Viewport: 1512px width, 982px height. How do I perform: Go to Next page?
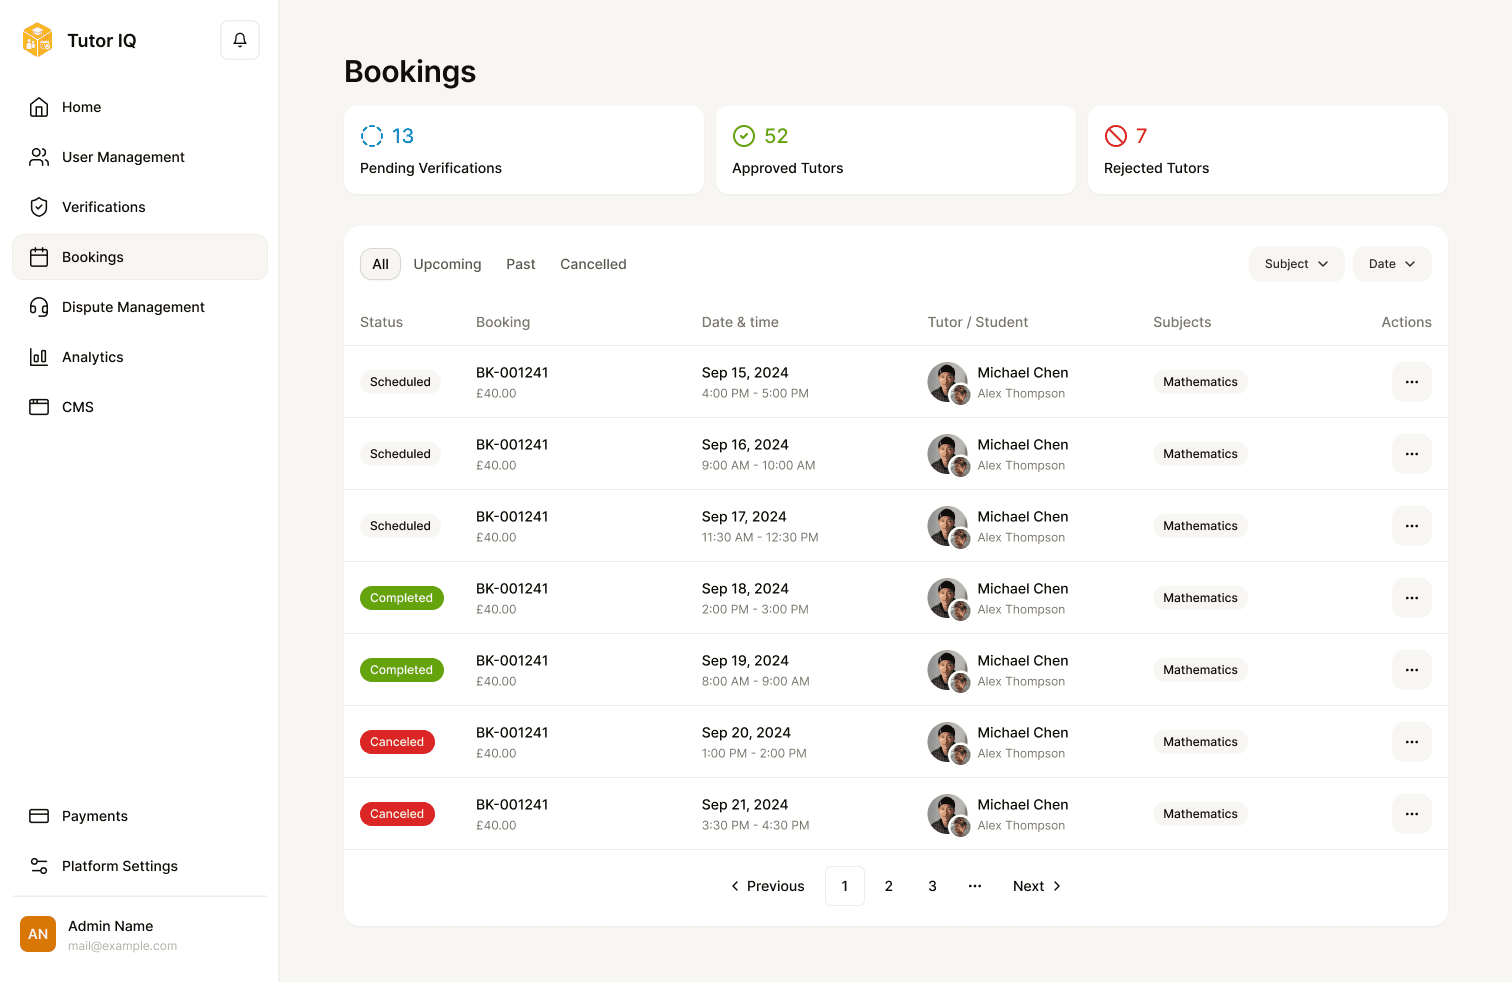point(1037,886)
